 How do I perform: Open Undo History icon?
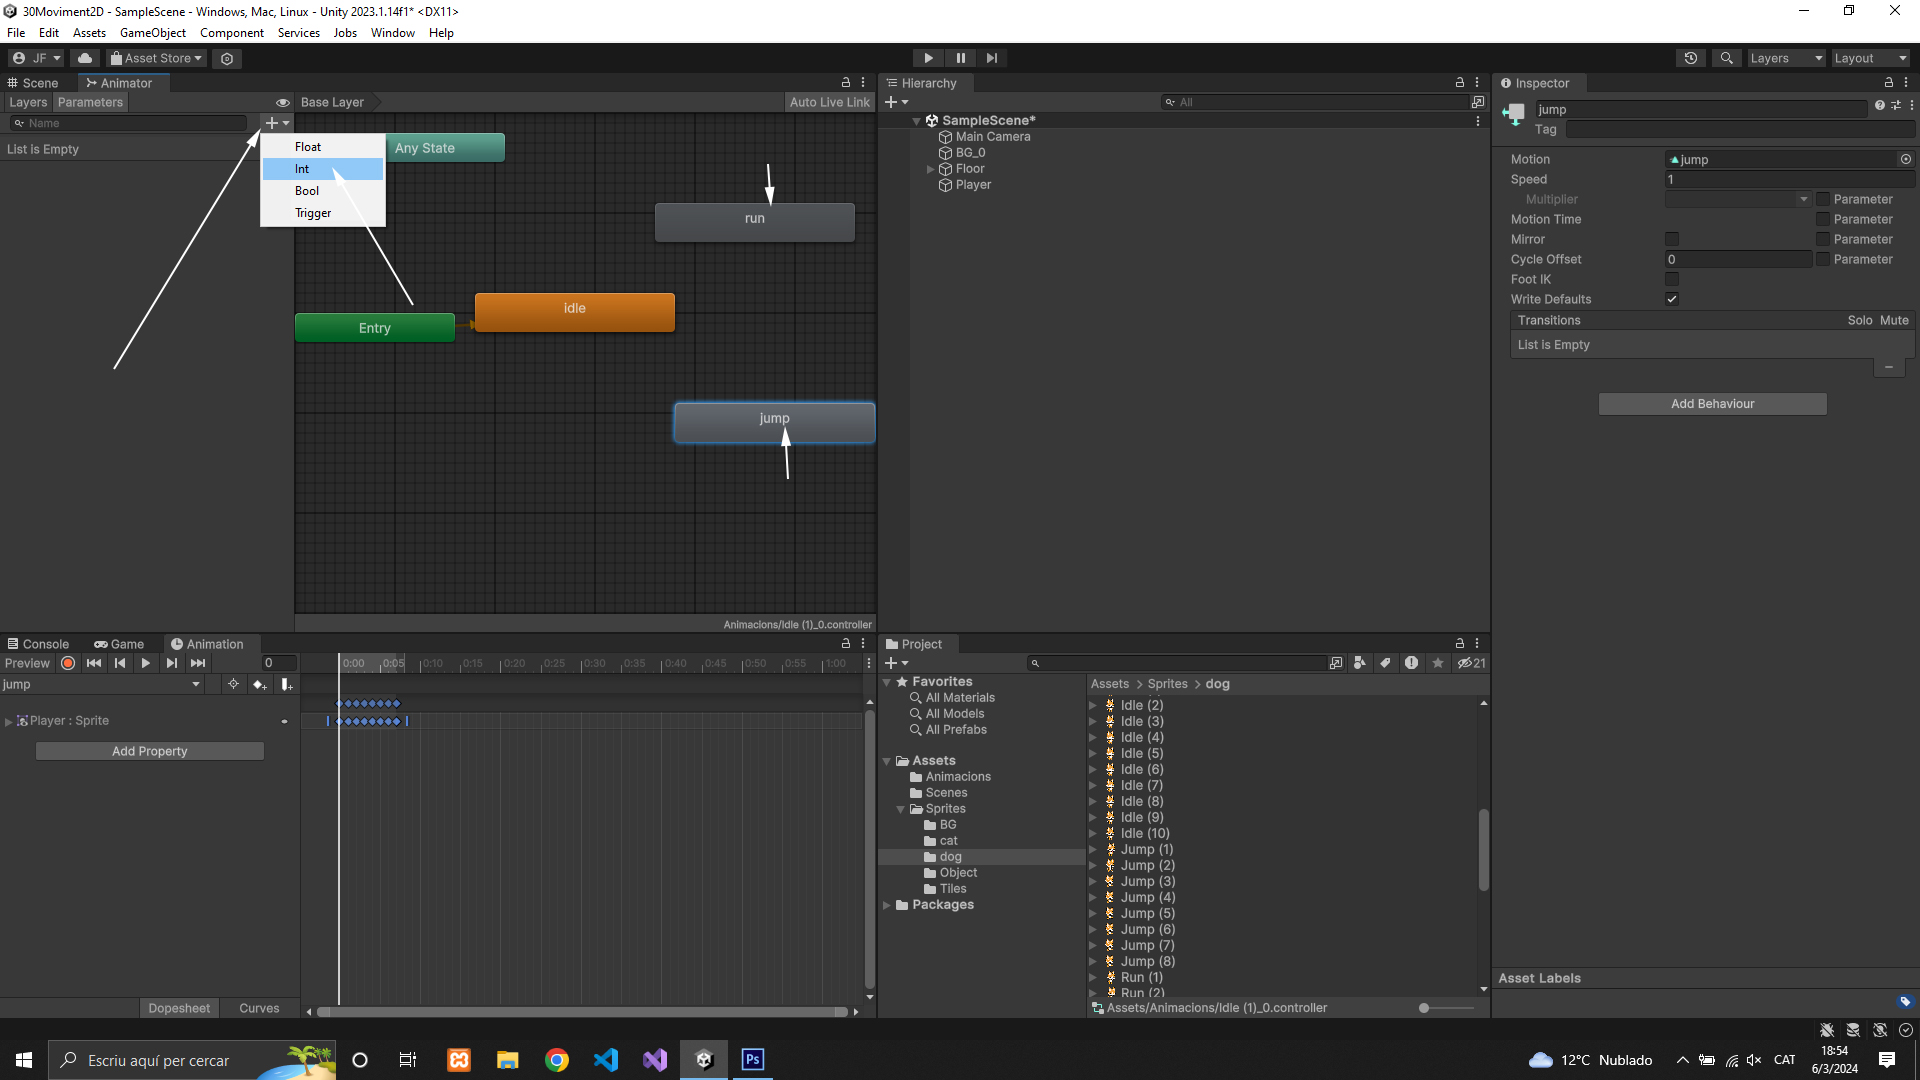1690,58
